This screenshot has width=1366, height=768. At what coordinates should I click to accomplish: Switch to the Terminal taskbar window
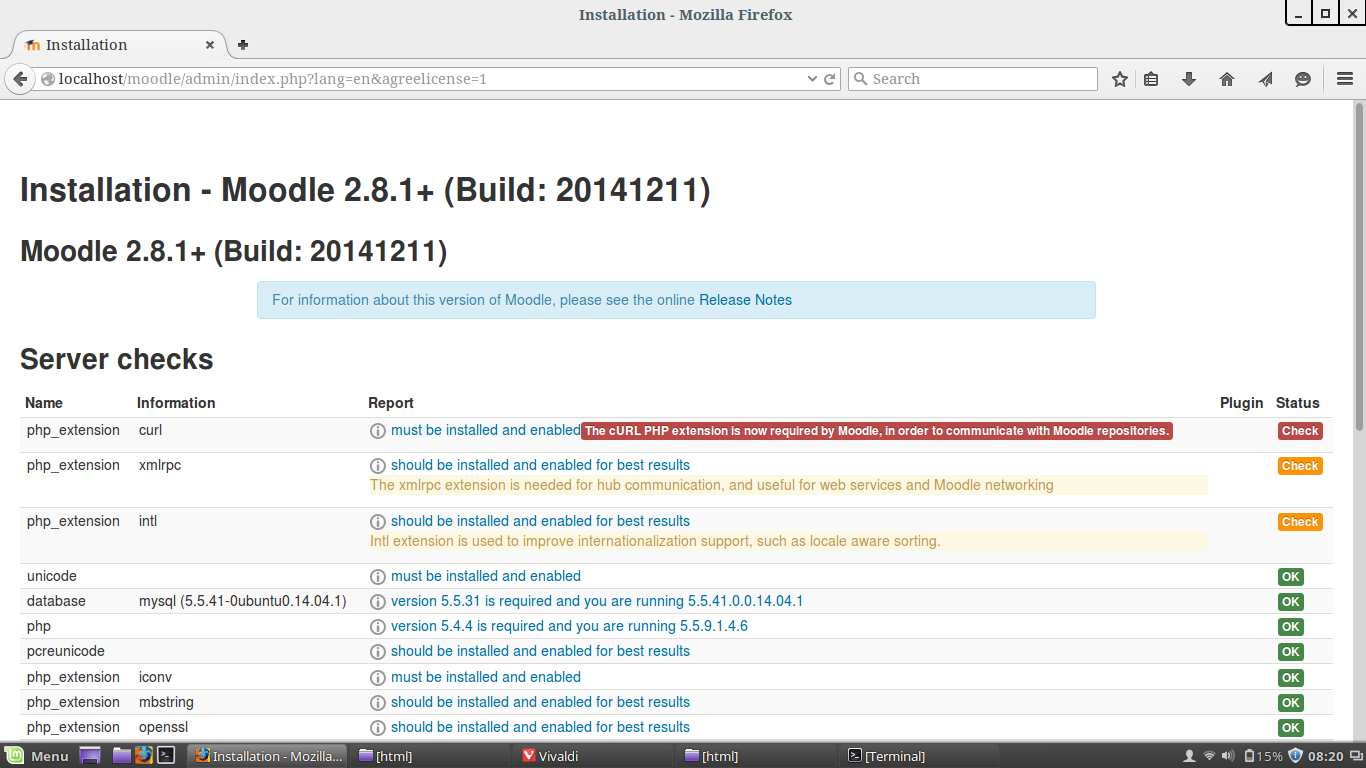[918, 756]
